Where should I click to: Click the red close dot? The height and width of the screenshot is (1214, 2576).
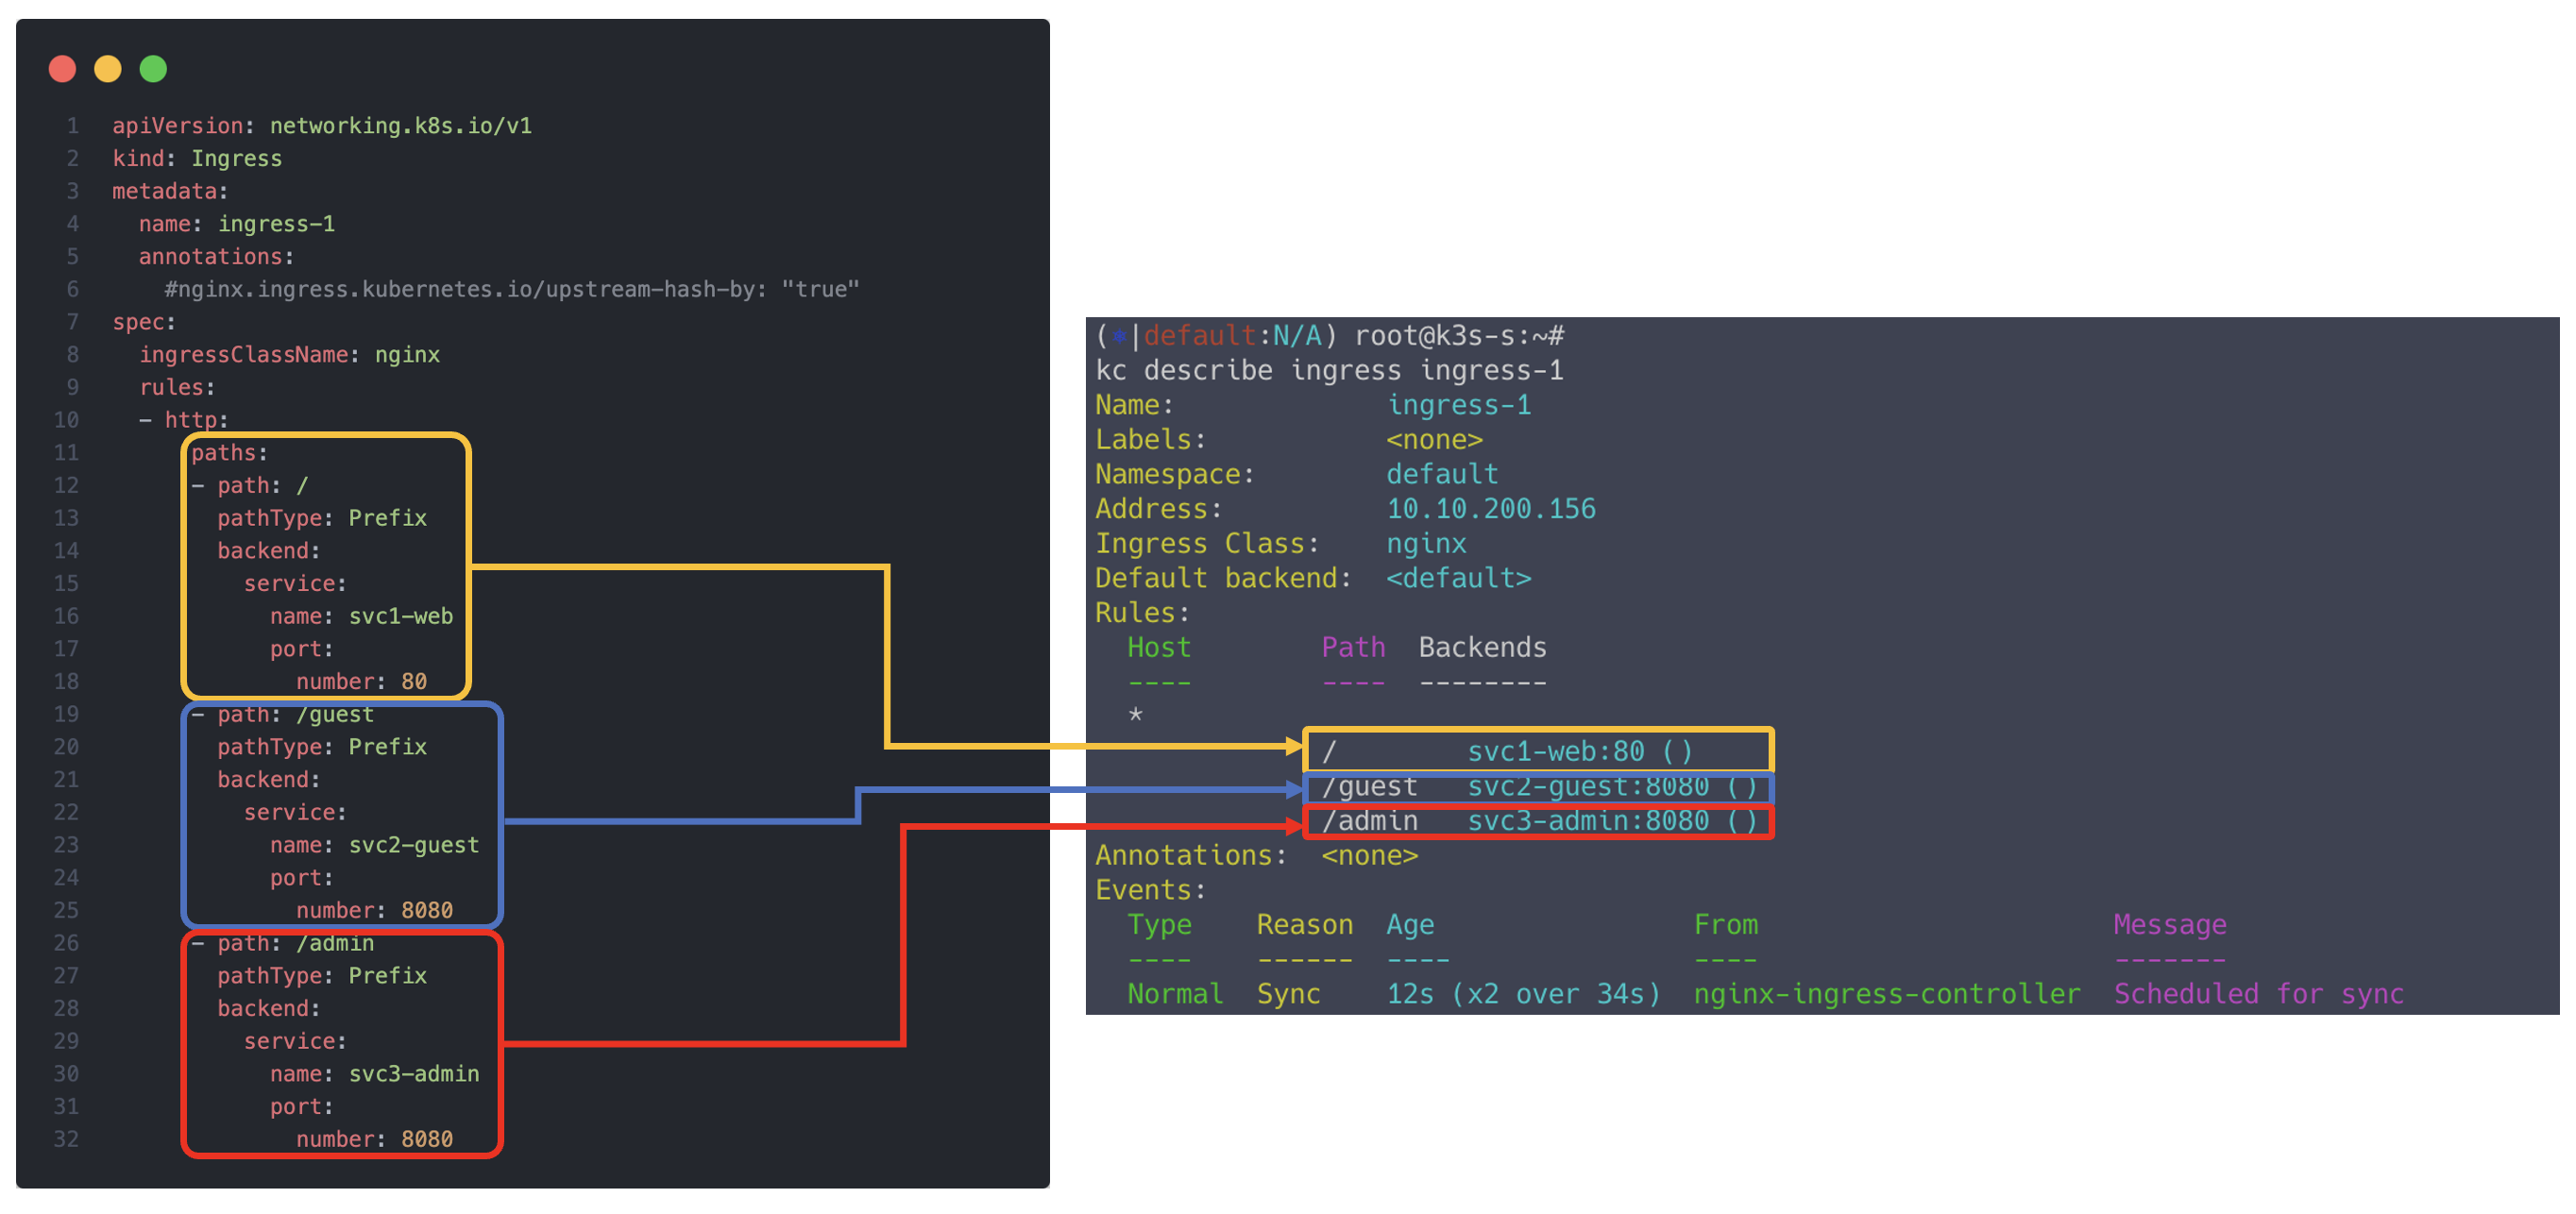point(63,69)
